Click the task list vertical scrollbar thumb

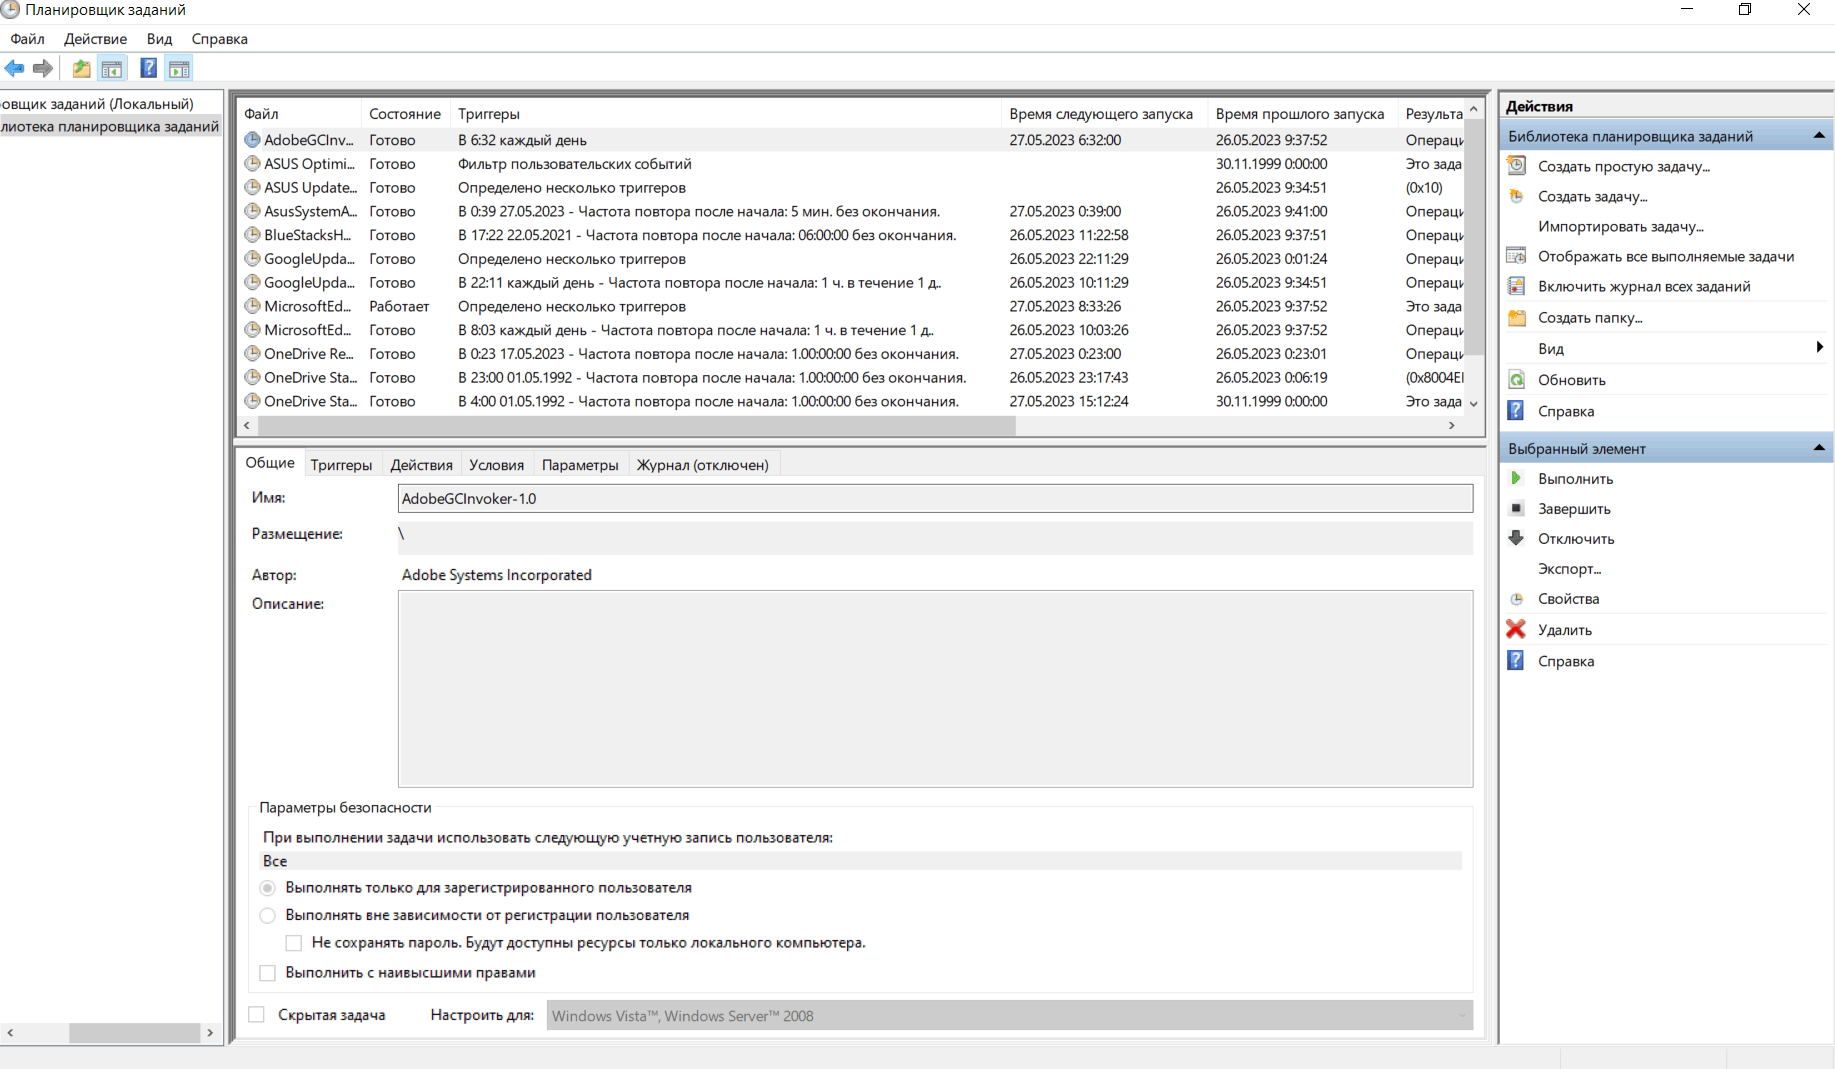(1473, 237)
